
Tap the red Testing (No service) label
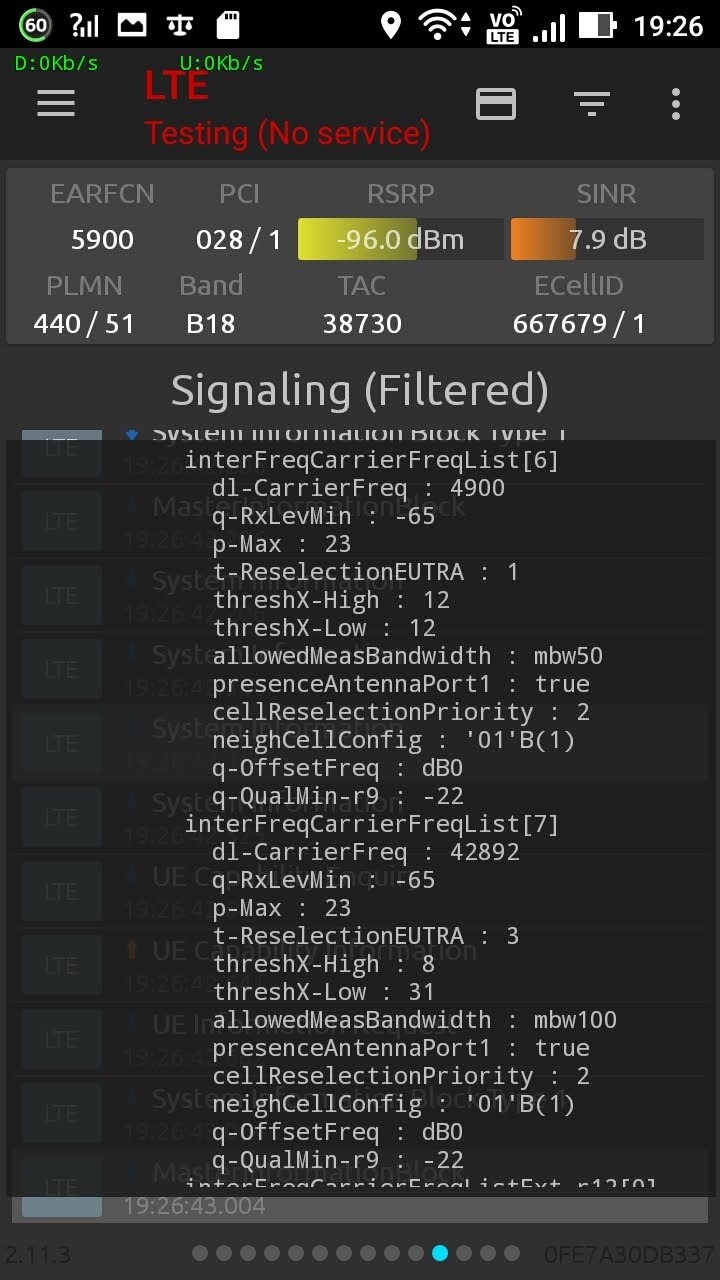pos(287,133)
